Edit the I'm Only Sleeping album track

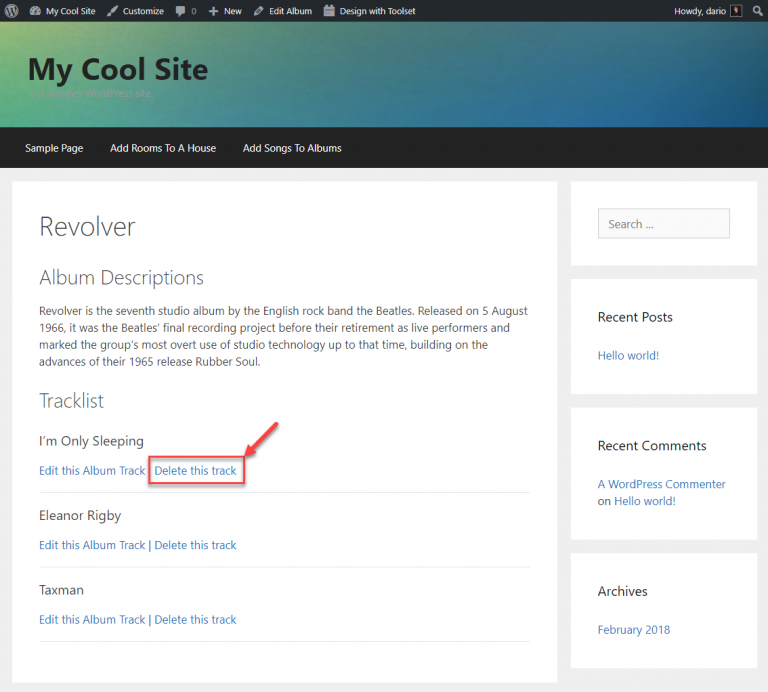pos(92,471)
